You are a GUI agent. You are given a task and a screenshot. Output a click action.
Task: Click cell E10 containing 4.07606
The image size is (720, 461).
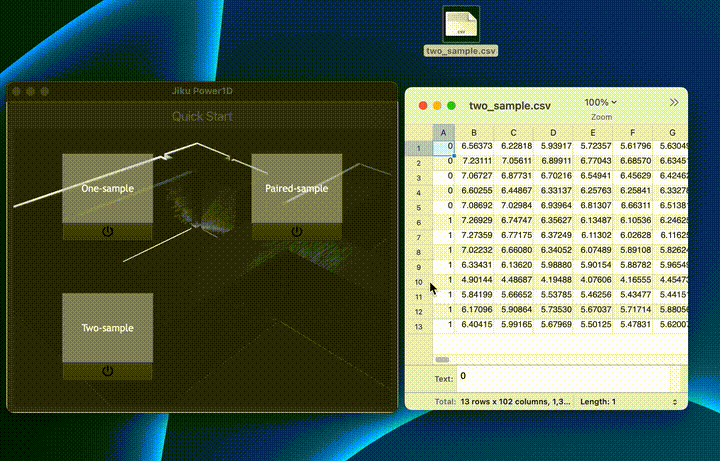click(594, 281)
